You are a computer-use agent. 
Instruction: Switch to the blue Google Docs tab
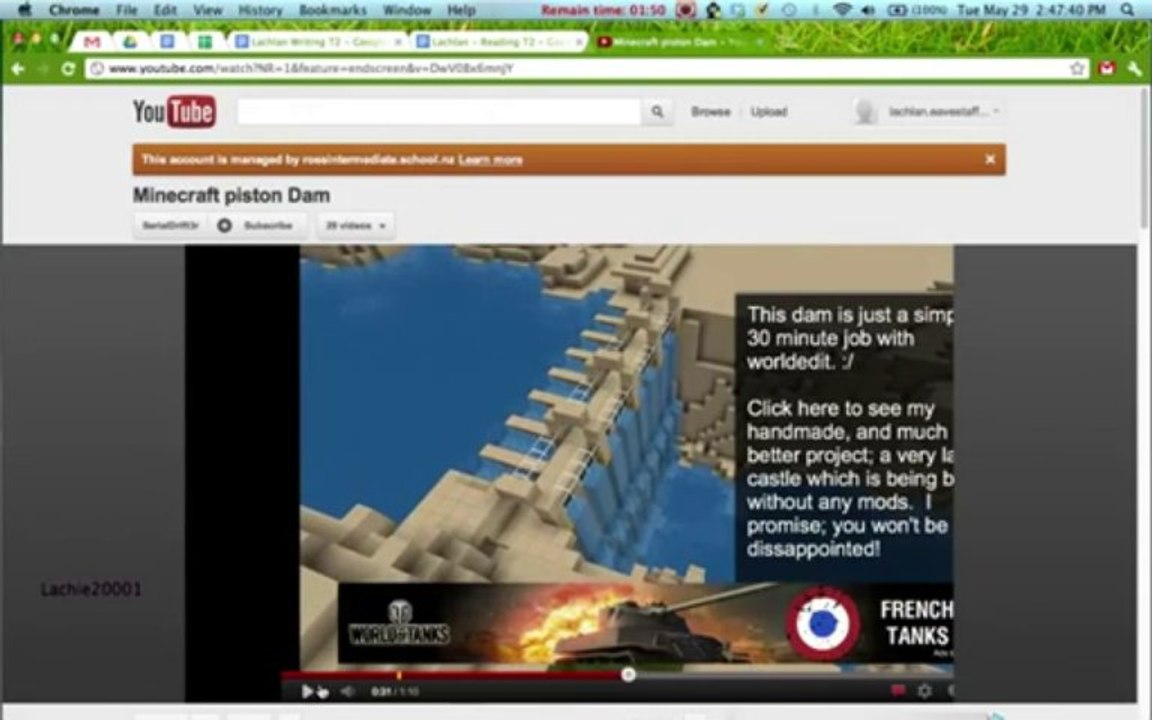click(x=168, y=42)
